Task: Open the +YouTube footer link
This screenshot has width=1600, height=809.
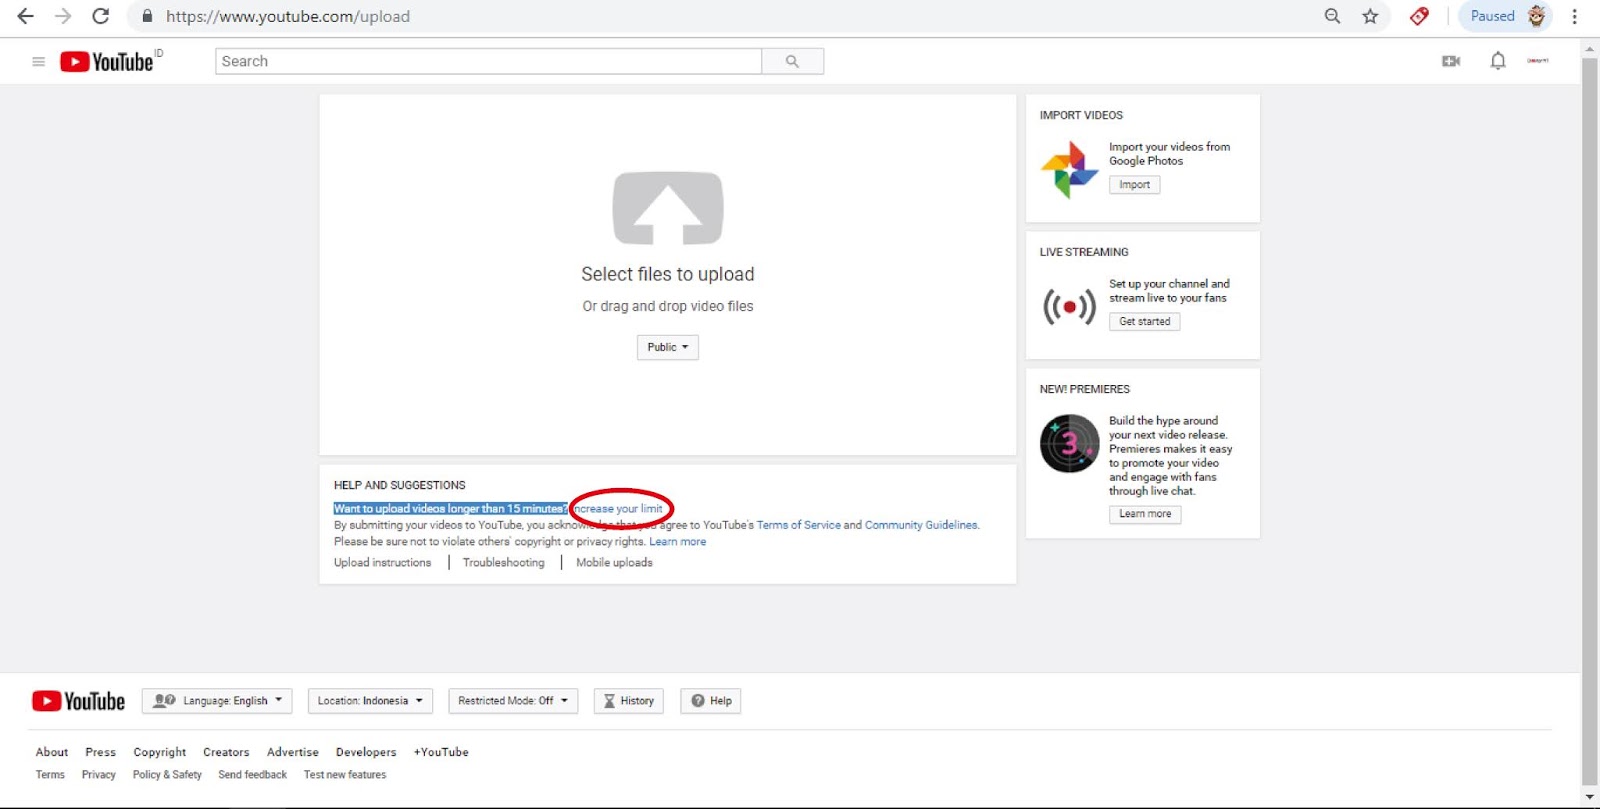Action: coord(441,752)
